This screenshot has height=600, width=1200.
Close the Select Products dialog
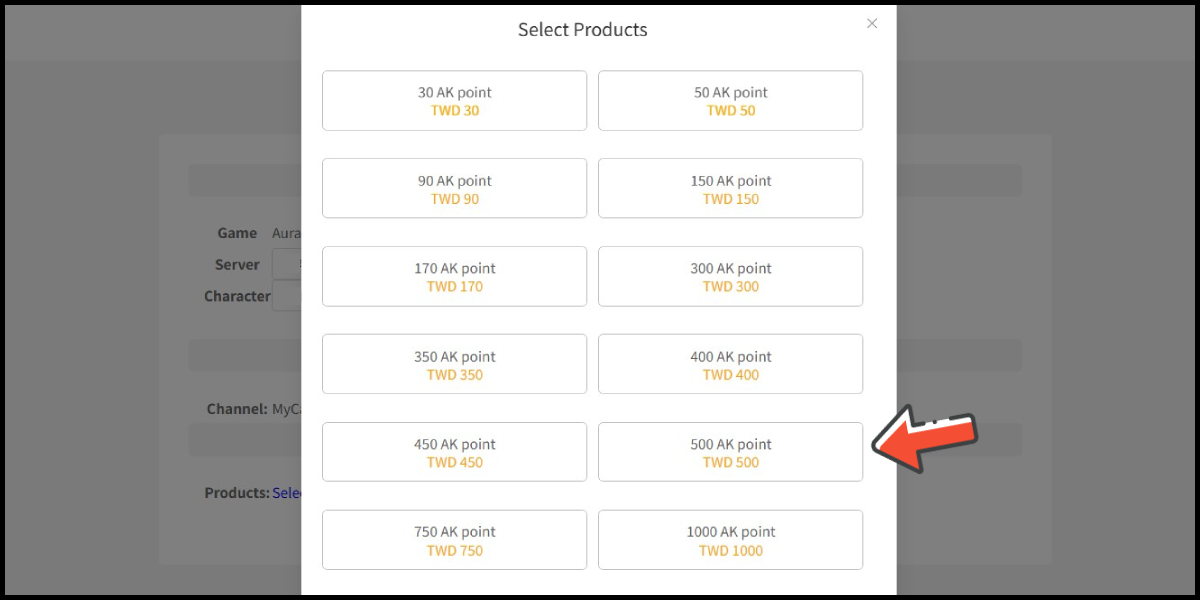pyautogui.click(x=872, y=24)
